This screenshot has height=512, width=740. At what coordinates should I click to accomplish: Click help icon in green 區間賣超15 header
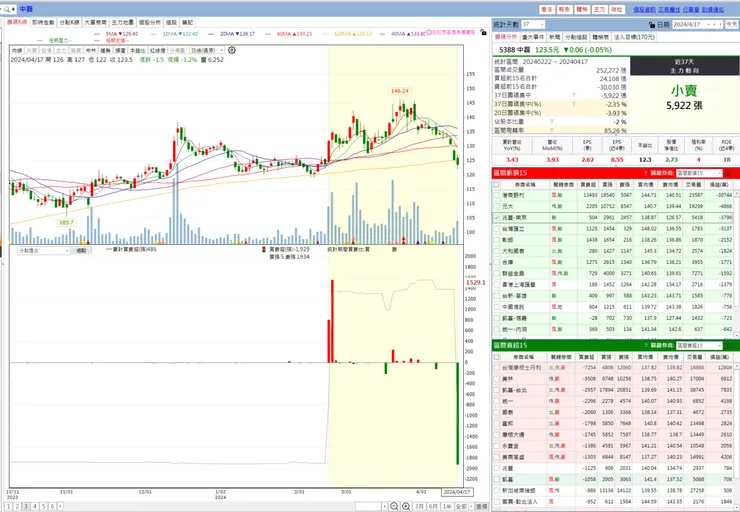click(646, 345)
